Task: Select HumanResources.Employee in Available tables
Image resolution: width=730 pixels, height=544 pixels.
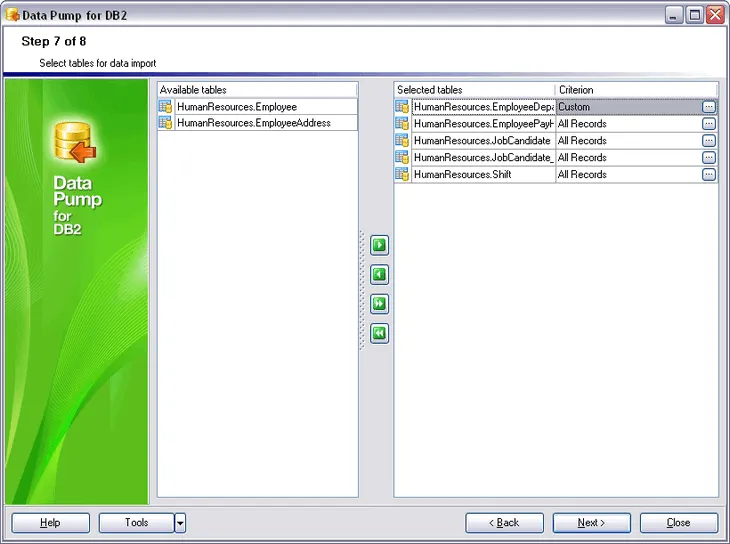Action: [x=266, y=107]
